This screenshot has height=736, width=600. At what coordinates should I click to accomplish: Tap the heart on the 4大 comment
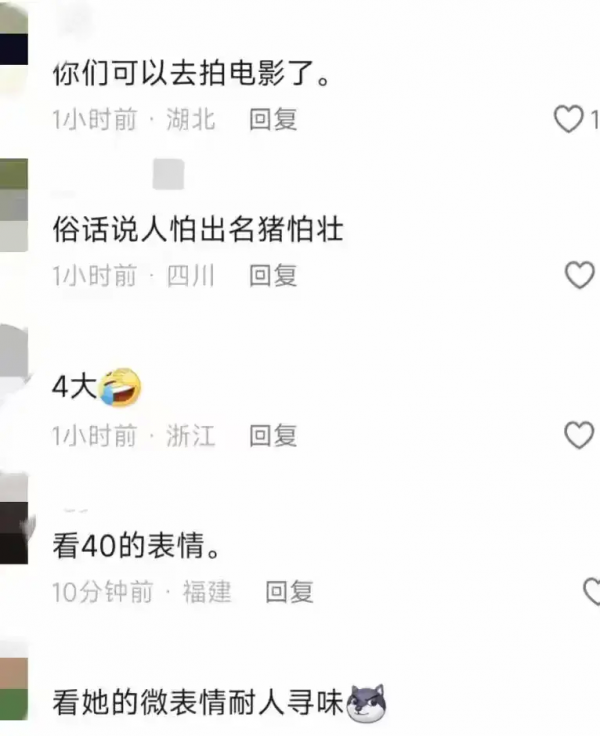[x=579, y=435]
